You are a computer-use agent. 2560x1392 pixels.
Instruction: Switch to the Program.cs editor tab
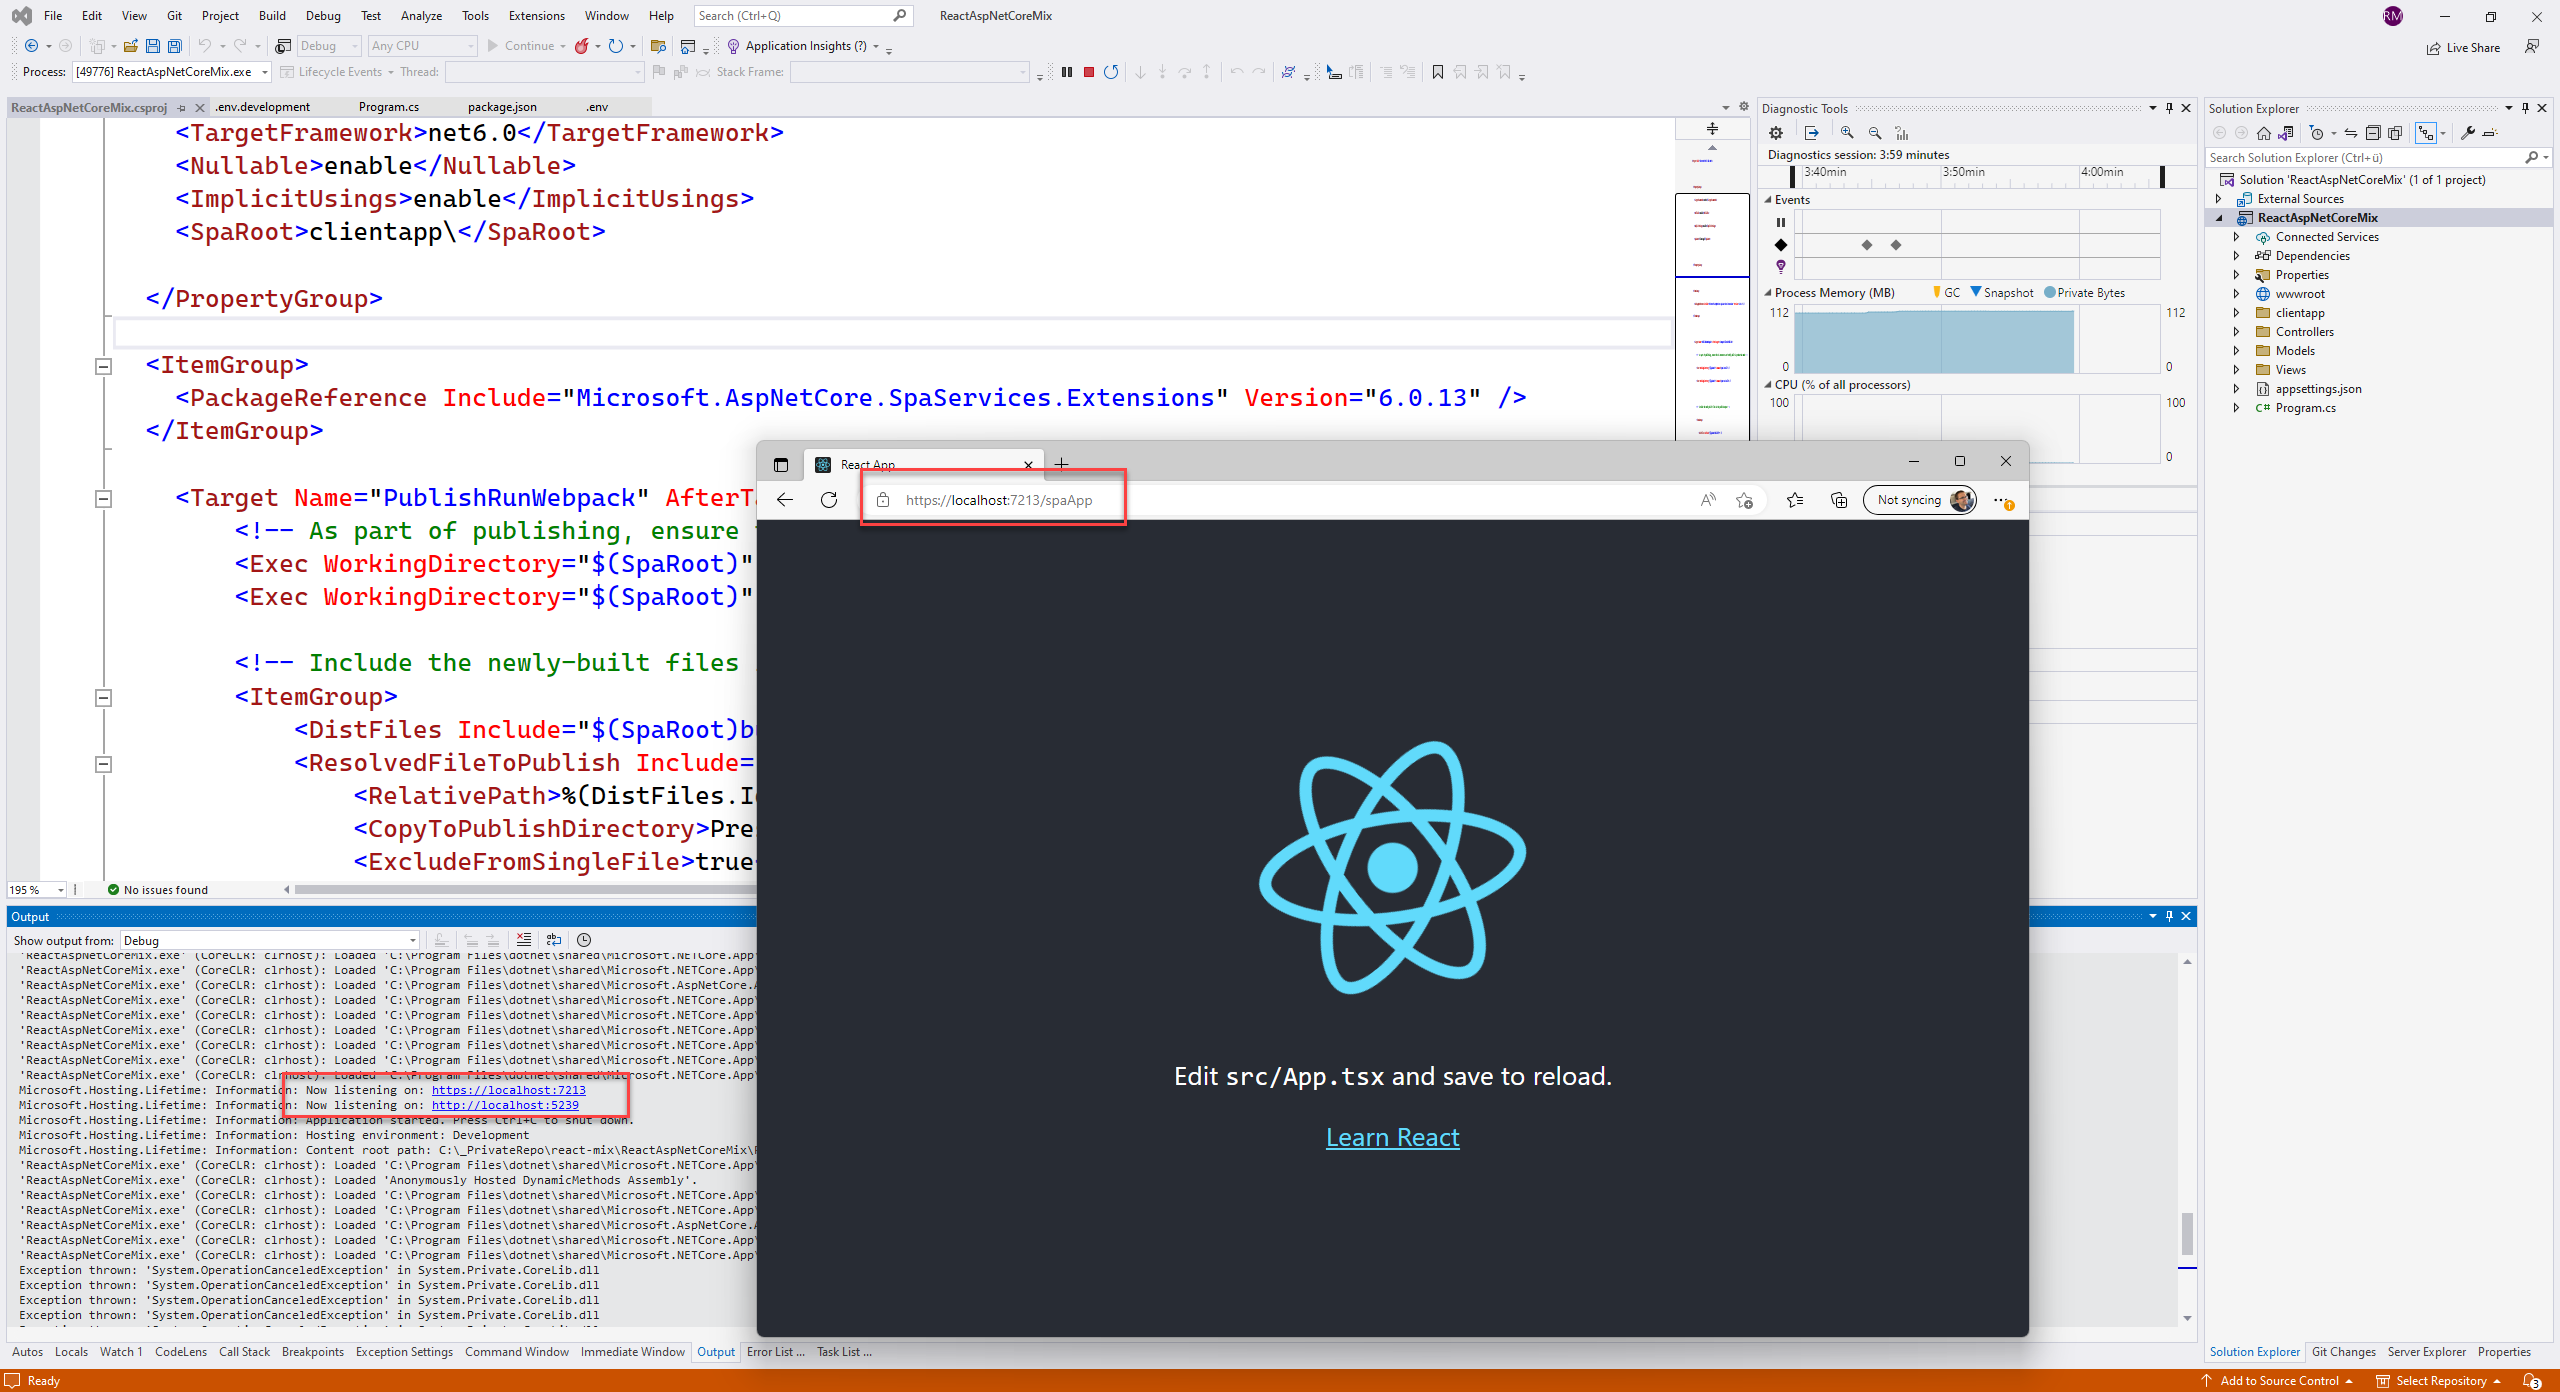click(x=388, y=107)
